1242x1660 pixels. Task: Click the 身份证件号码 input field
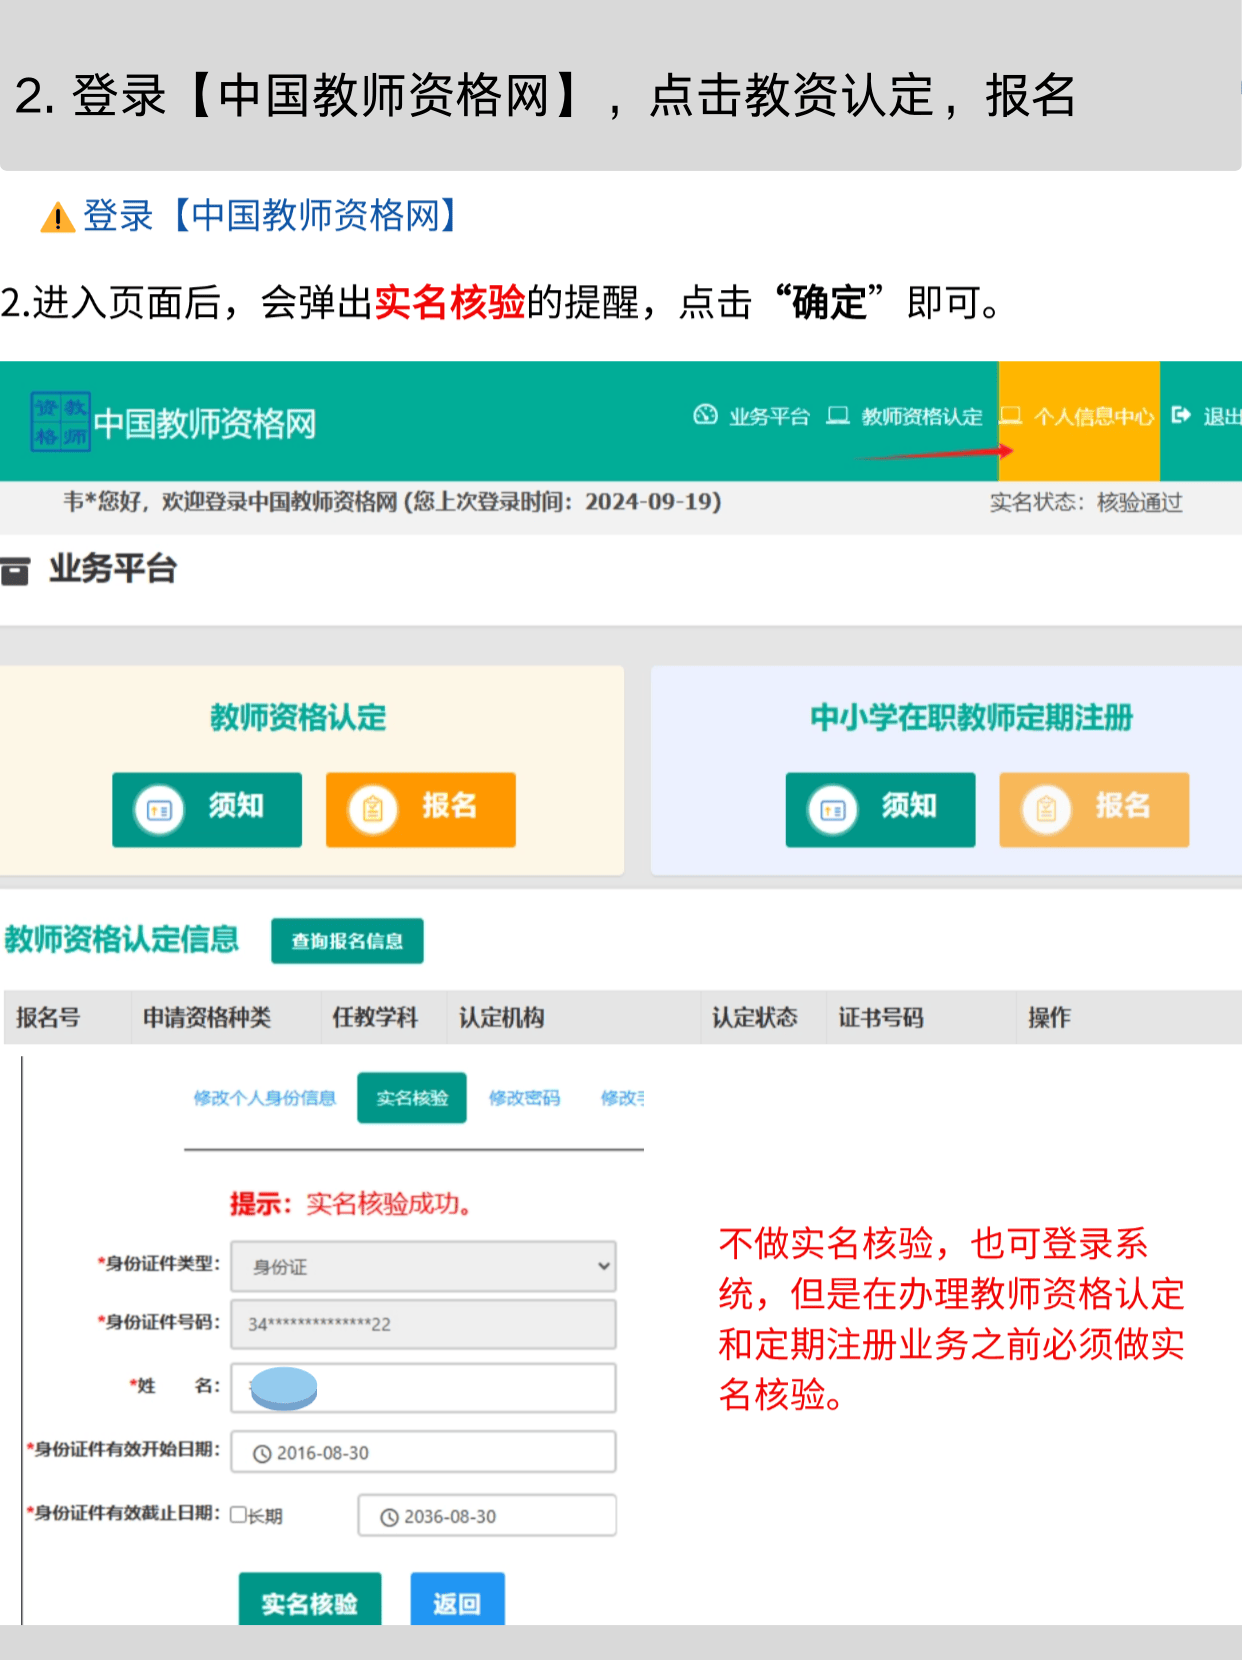pos(423,1324)
